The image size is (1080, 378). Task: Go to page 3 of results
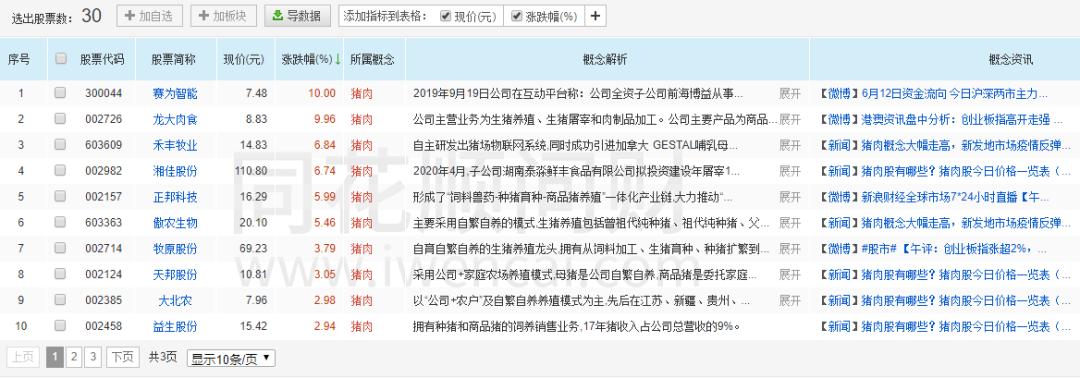coord(93,357)
